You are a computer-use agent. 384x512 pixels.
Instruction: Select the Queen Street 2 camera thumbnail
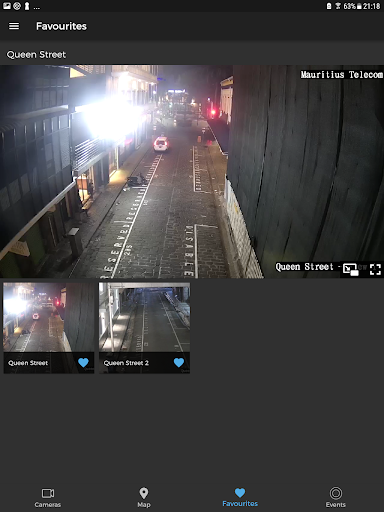pos(145,317)
